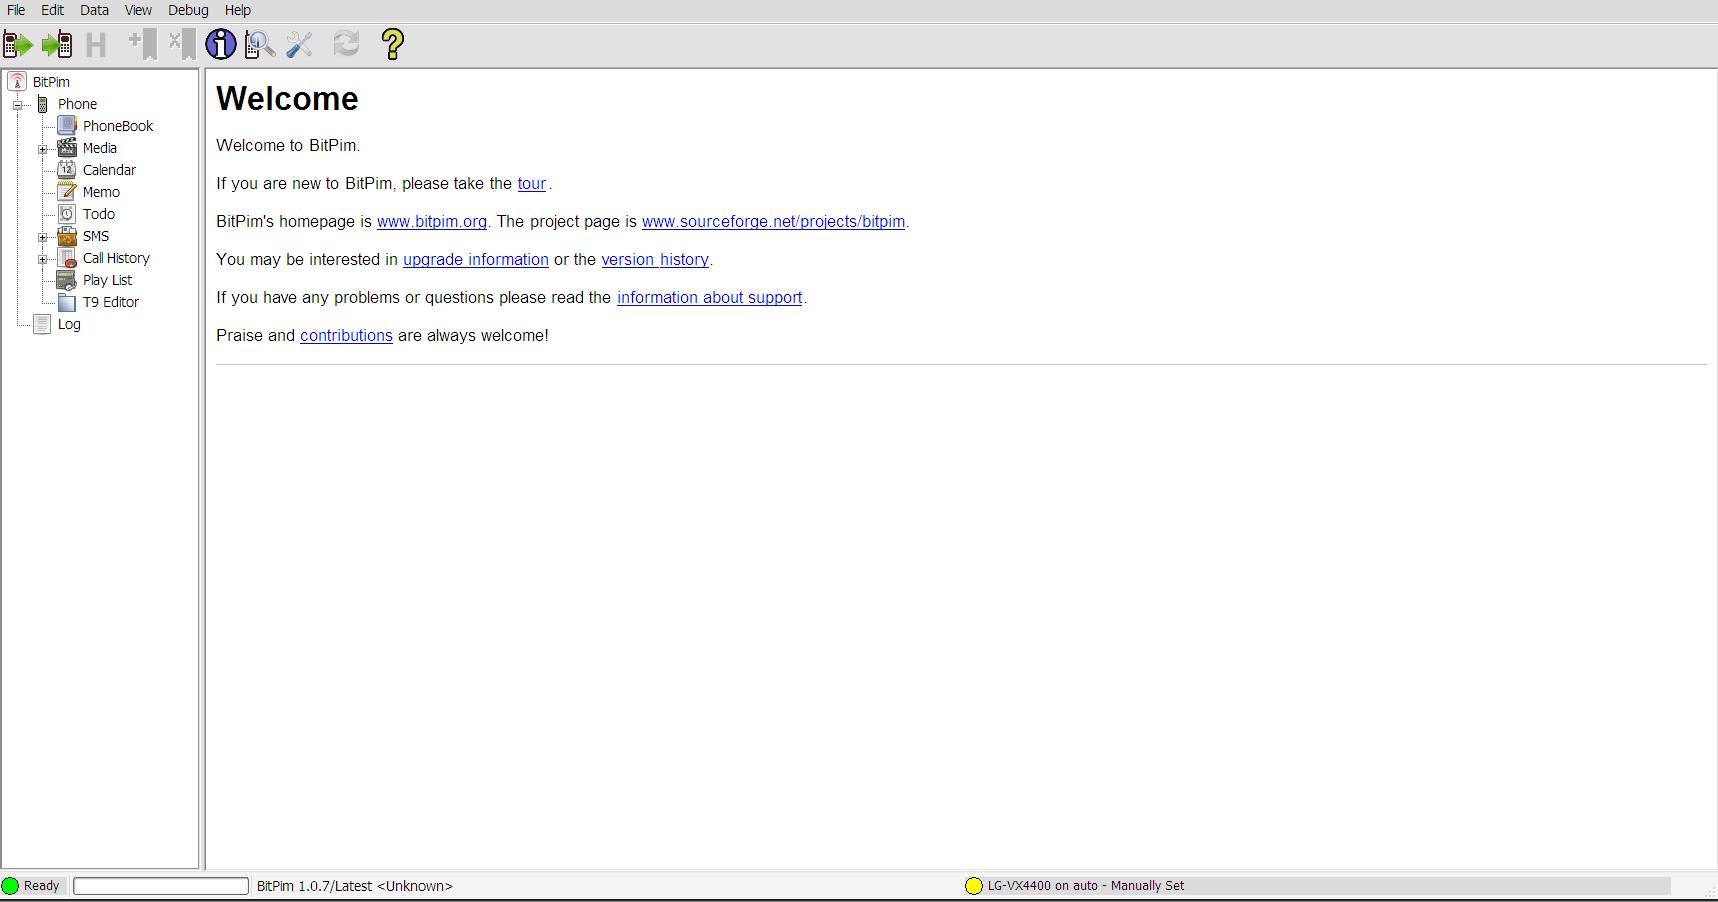Viewport: 1718px width, 902px height.
Task: Select PhoneBook label in tree
Action: [118, 126]
